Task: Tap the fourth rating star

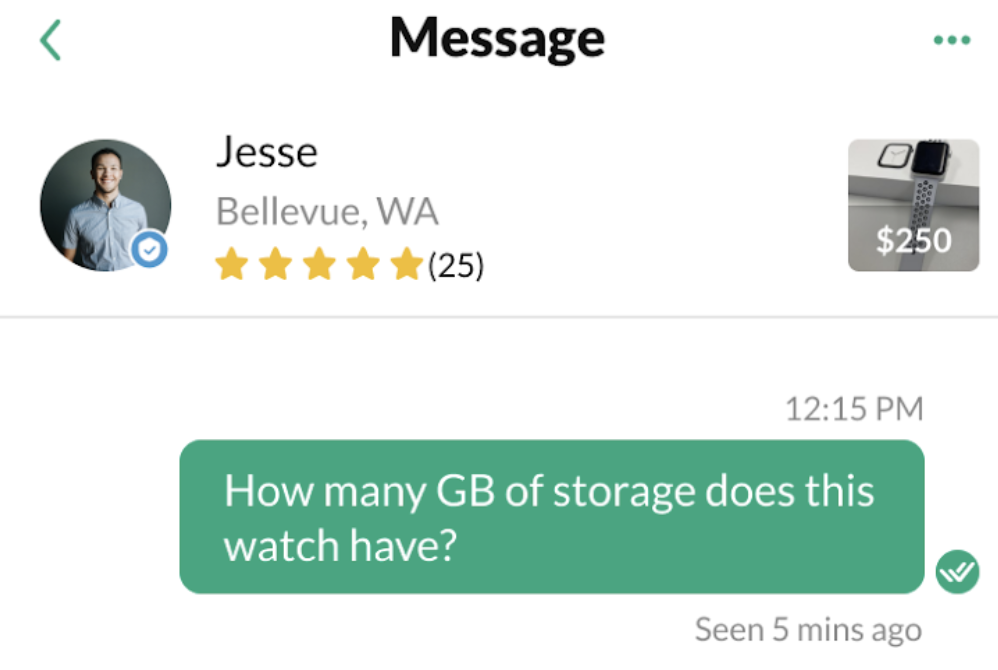Action: 363,264
